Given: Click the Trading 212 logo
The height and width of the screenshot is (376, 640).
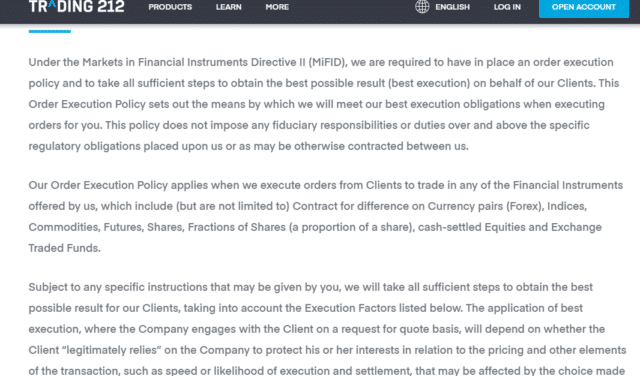Looking at the screenshot, I should (76, 7).
